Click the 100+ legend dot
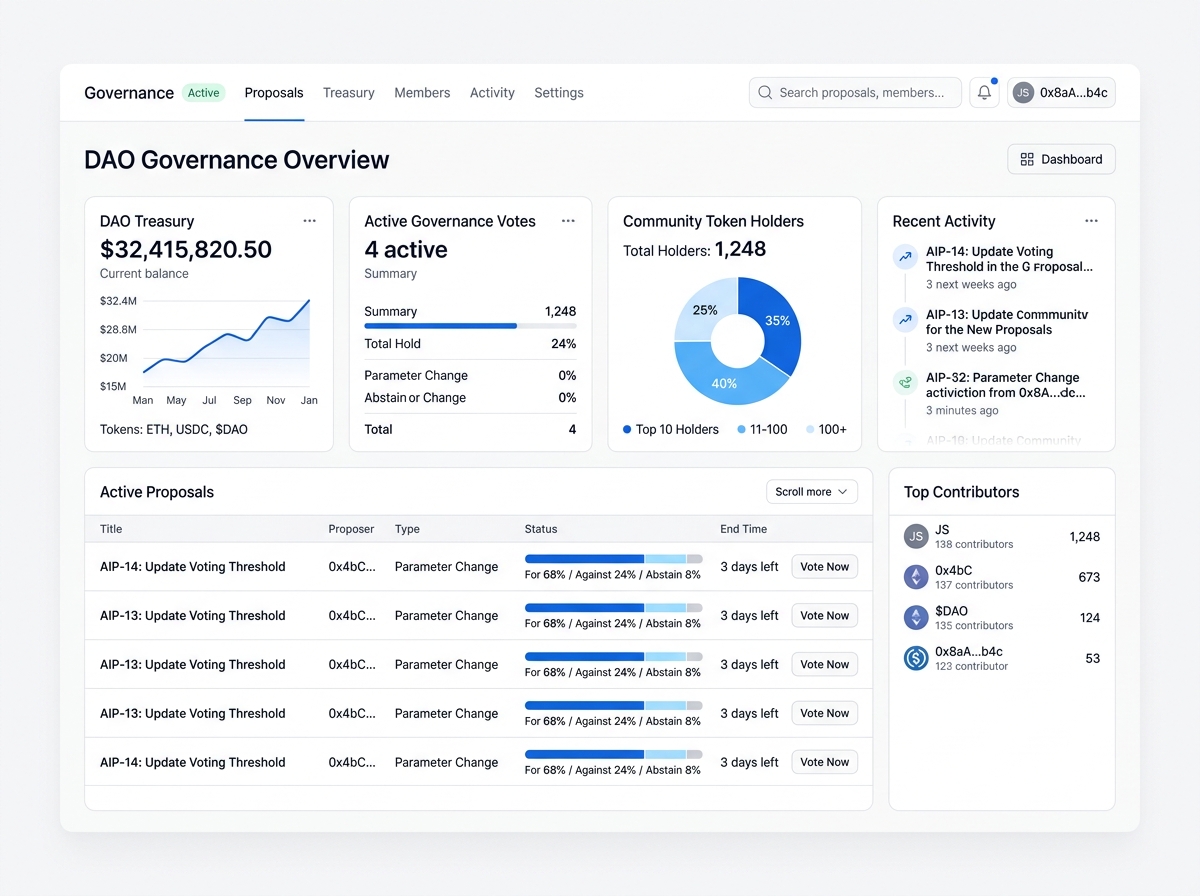 point(810,430)
